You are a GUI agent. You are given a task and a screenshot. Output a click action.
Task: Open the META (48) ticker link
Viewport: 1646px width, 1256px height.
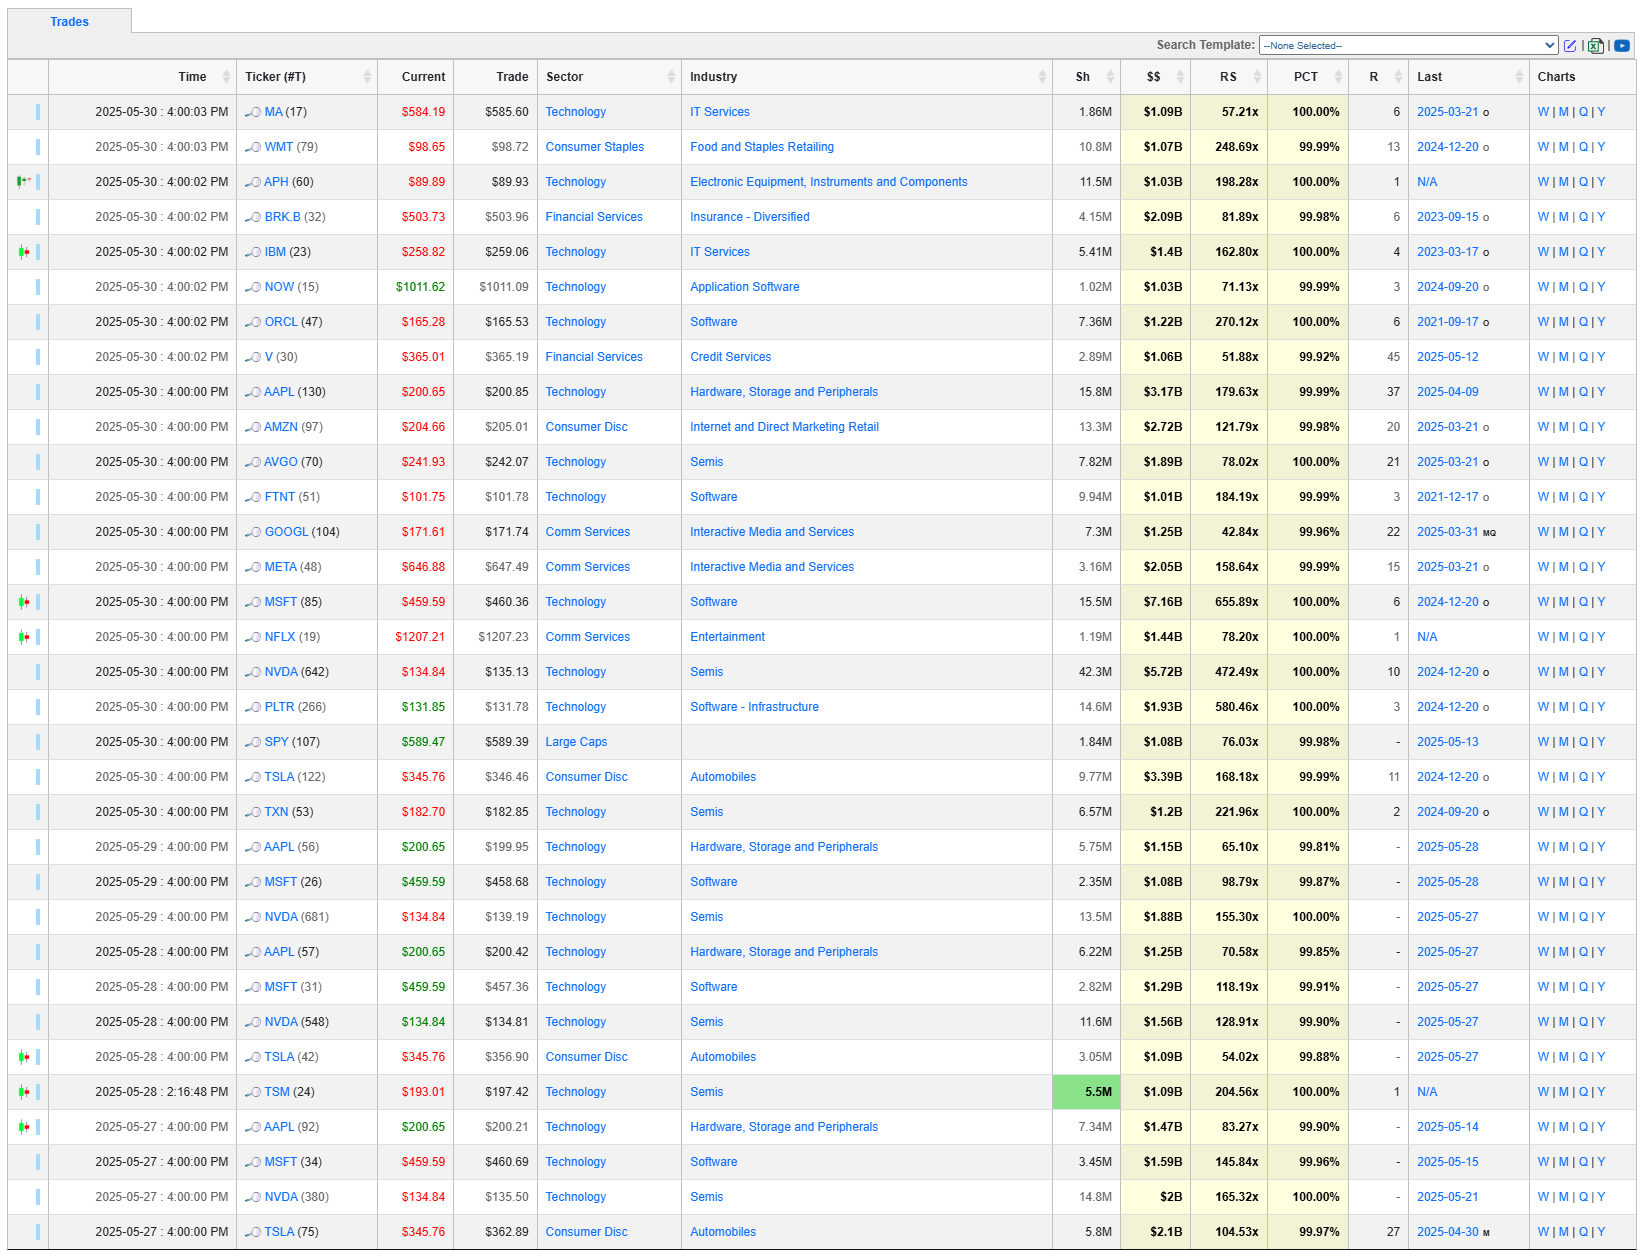[281, 567]
